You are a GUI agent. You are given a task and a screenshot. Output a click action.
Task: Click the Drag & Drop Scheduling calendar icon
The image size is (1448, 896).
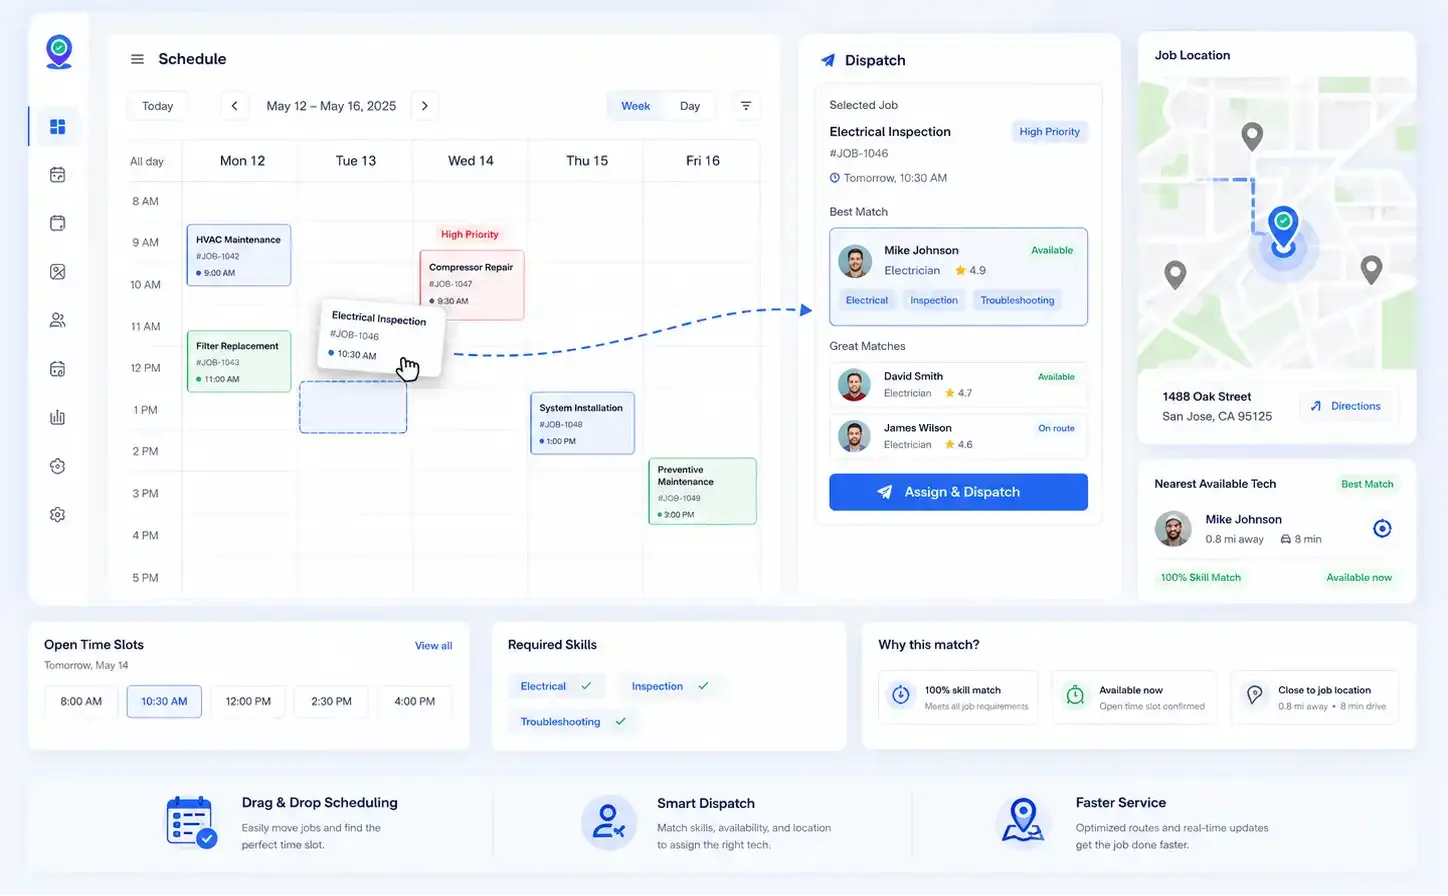pyautogui.click(x=191, y=822)
